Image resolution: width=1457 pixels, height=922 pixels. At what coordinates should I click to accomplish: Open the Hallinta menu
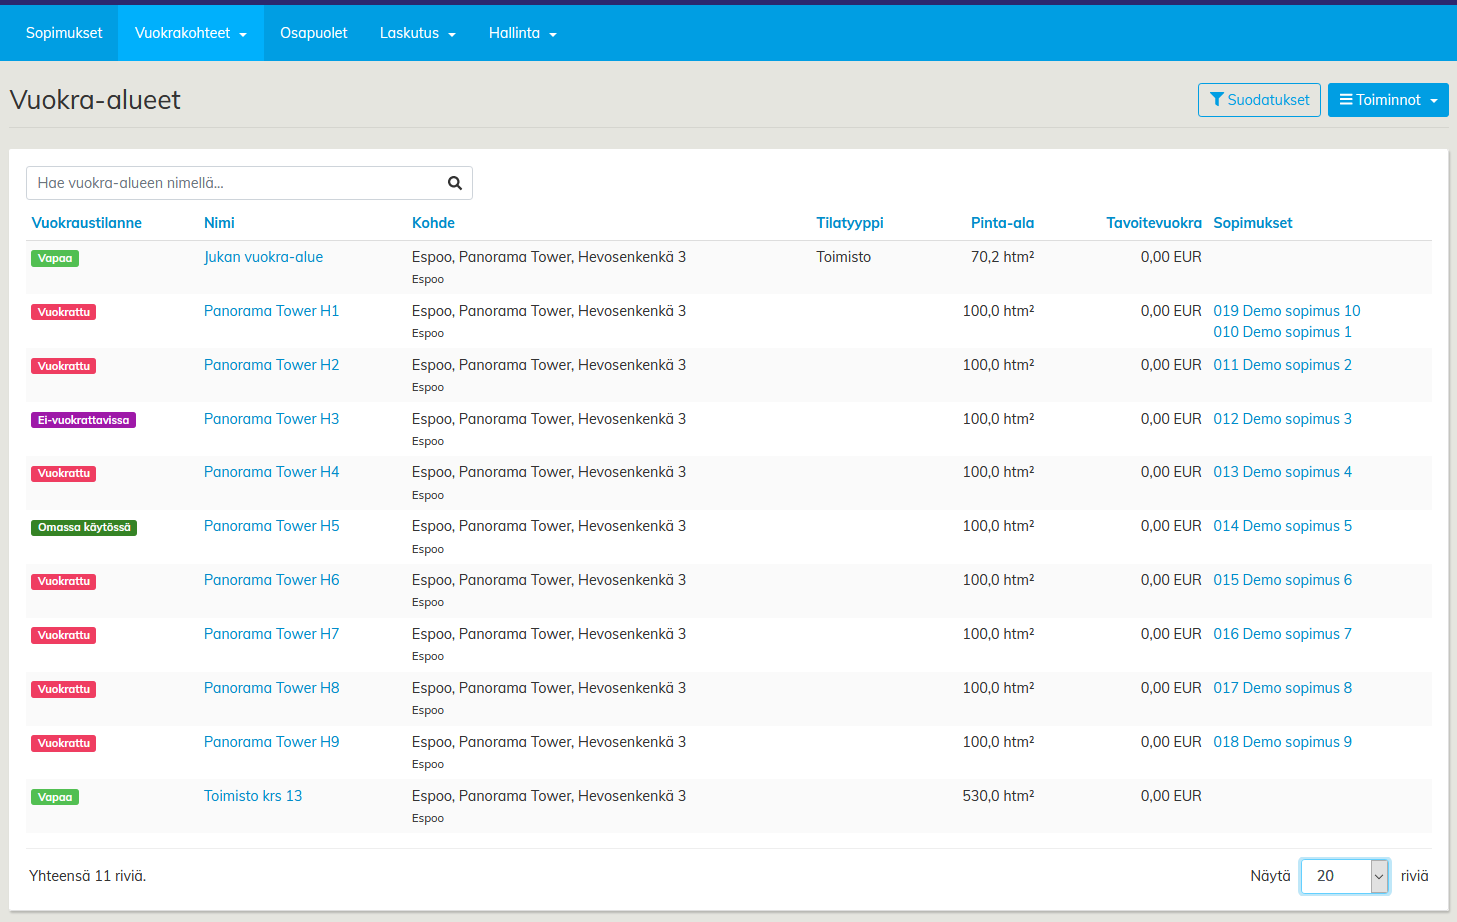pos(522,33)
